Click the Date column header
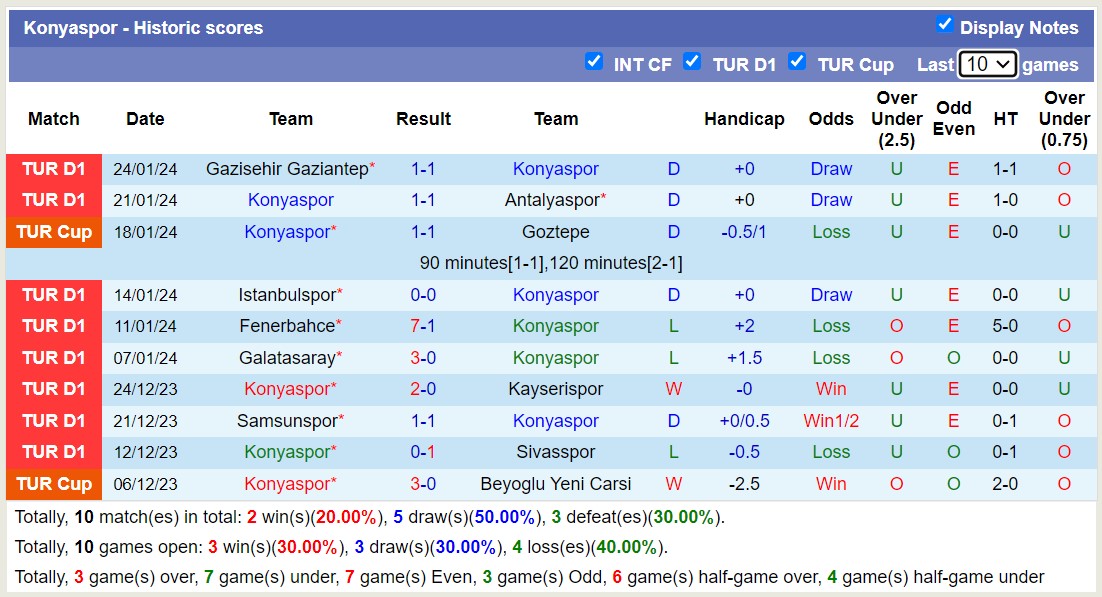The width and height of the screenshot is (1102, 597). [x=145, y=118]
